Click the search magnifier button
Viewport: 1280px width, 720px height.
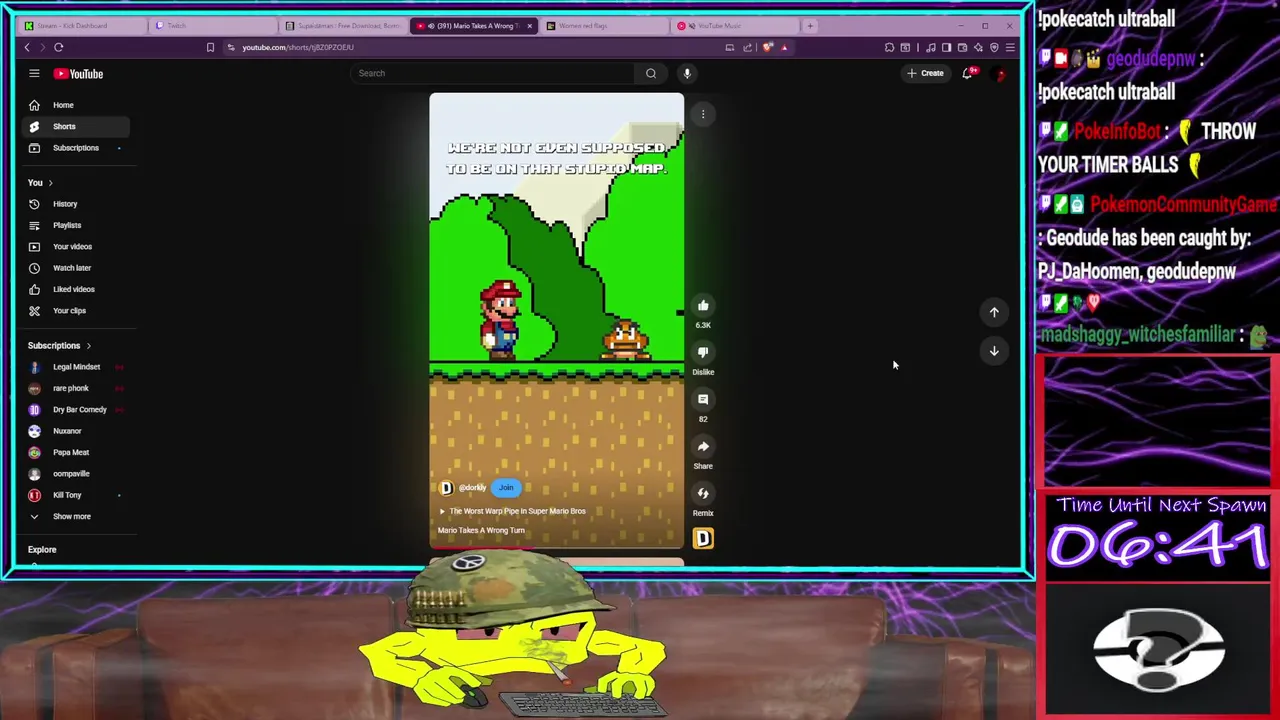[x=651, y=73]
